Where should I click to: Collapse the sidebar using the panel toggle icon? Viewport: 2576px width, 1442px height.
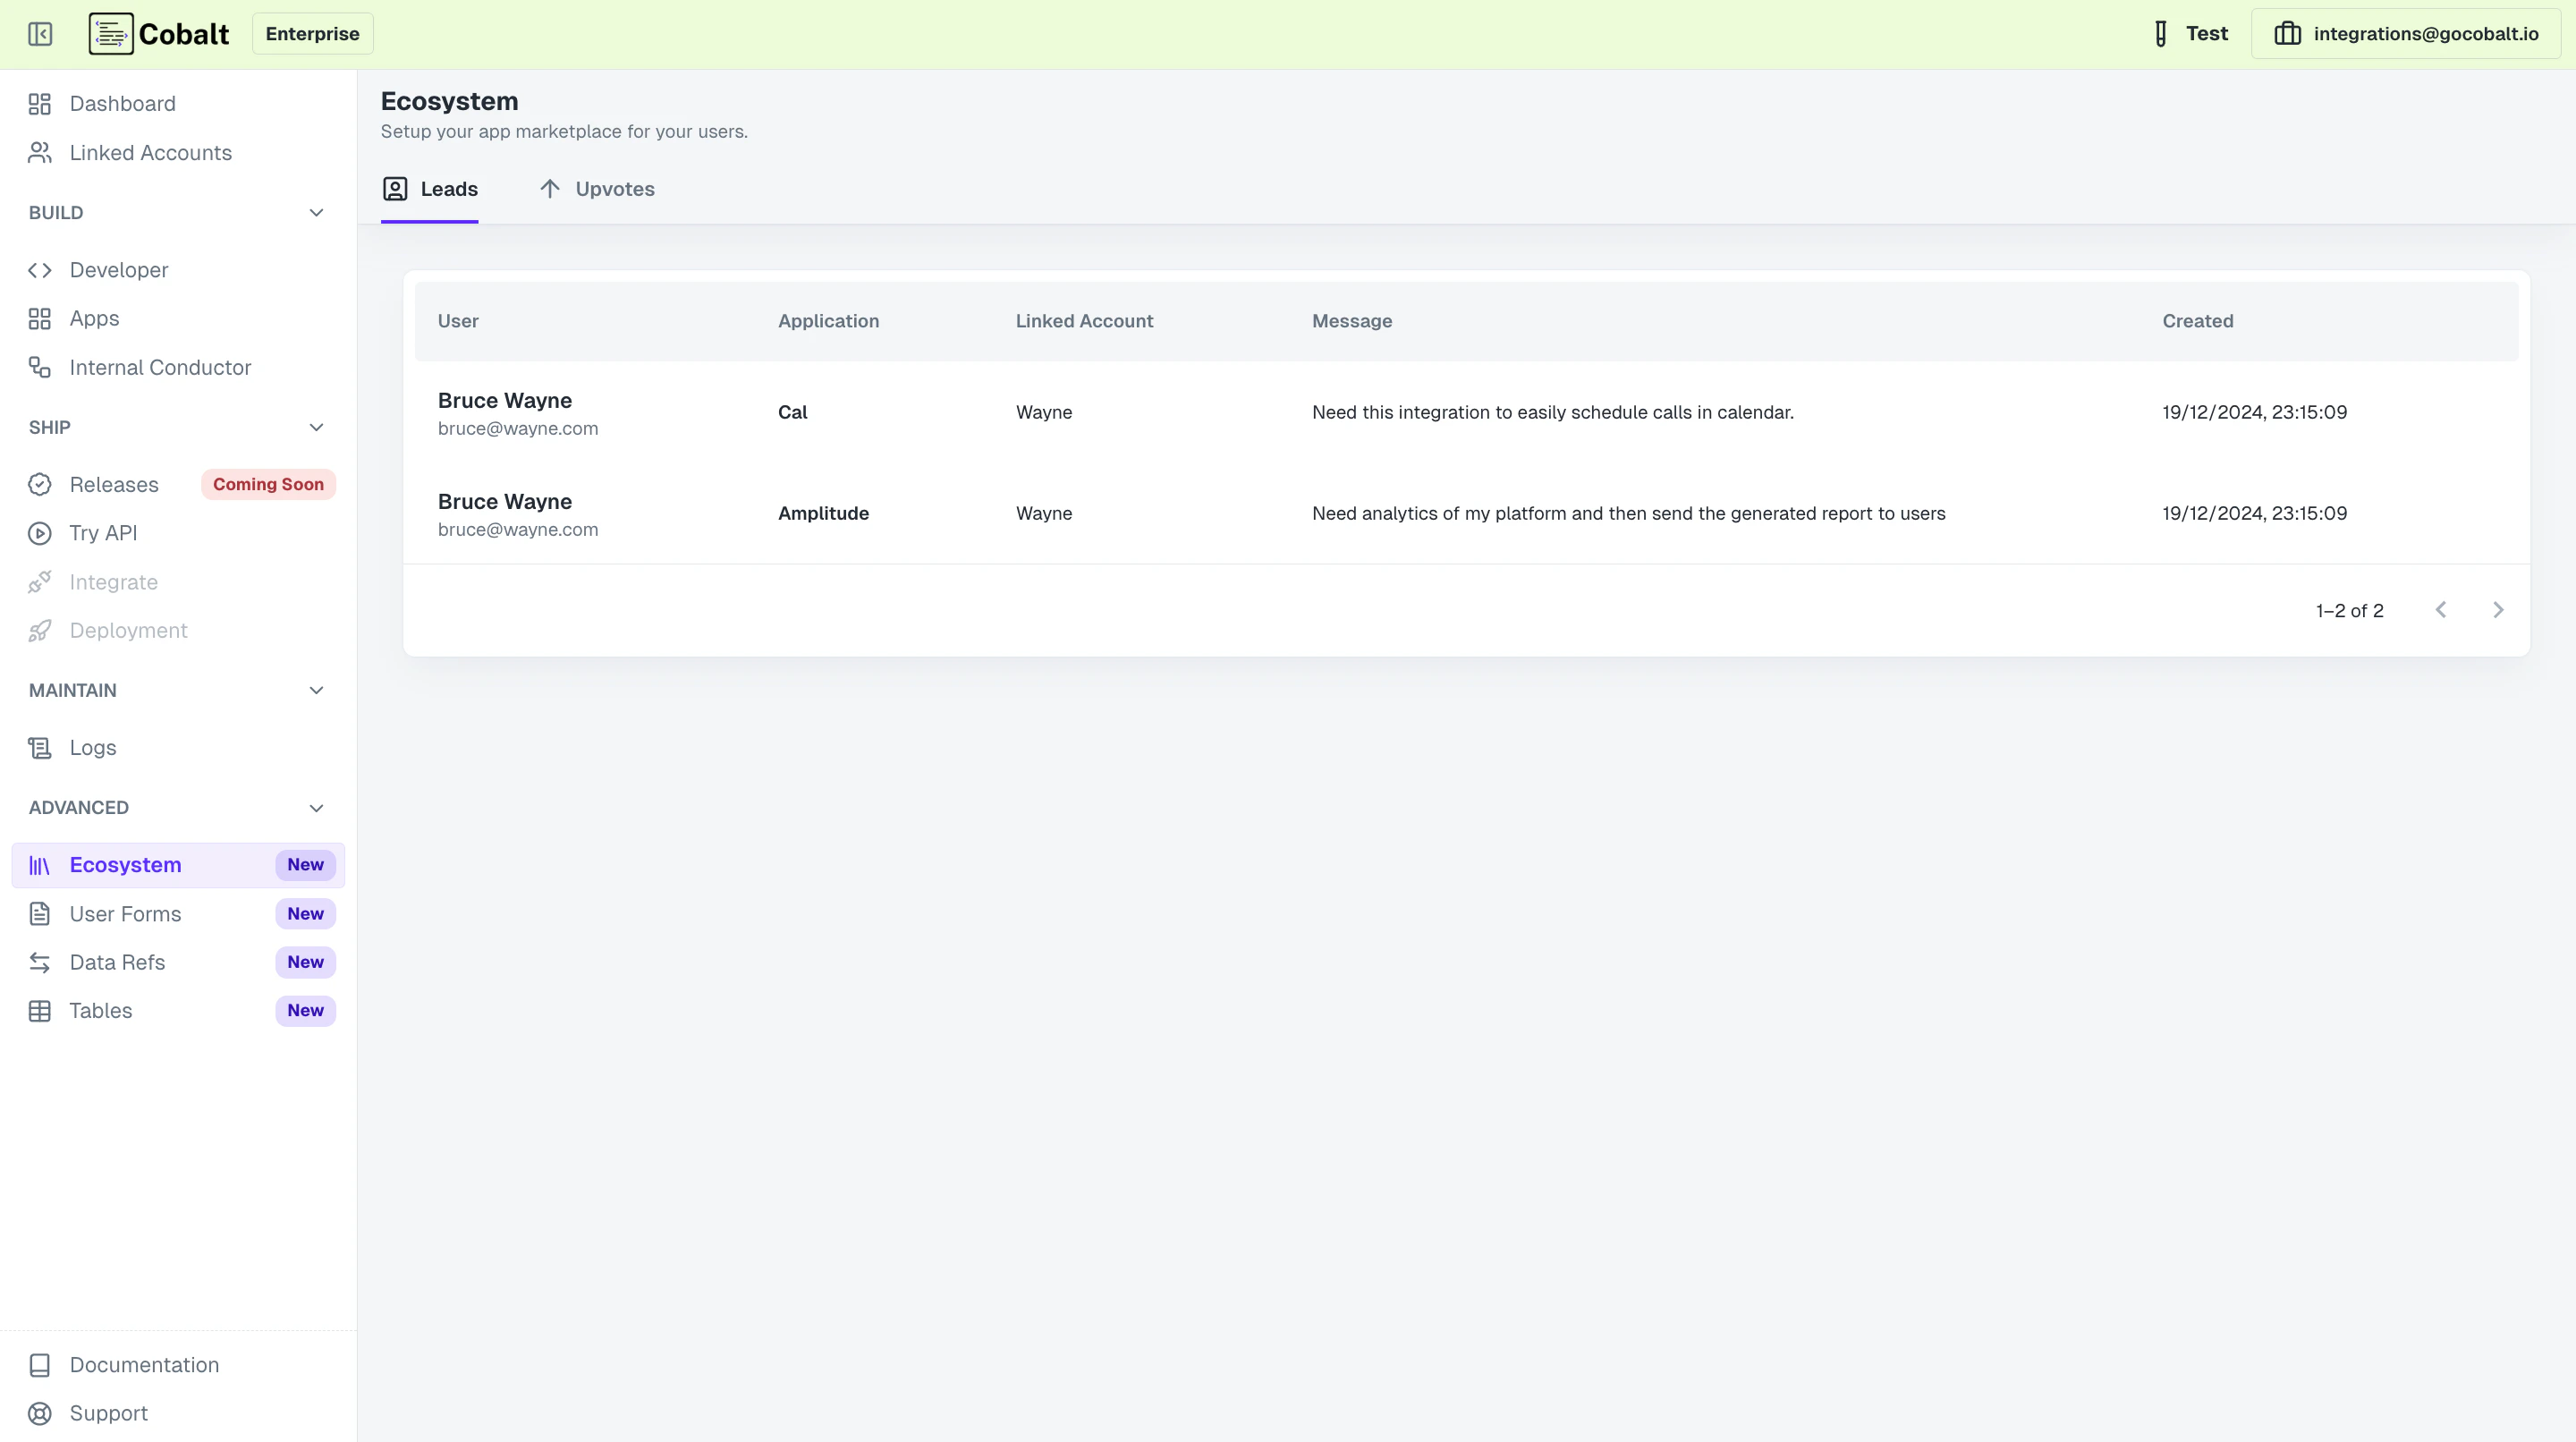(x=40, y=33)
